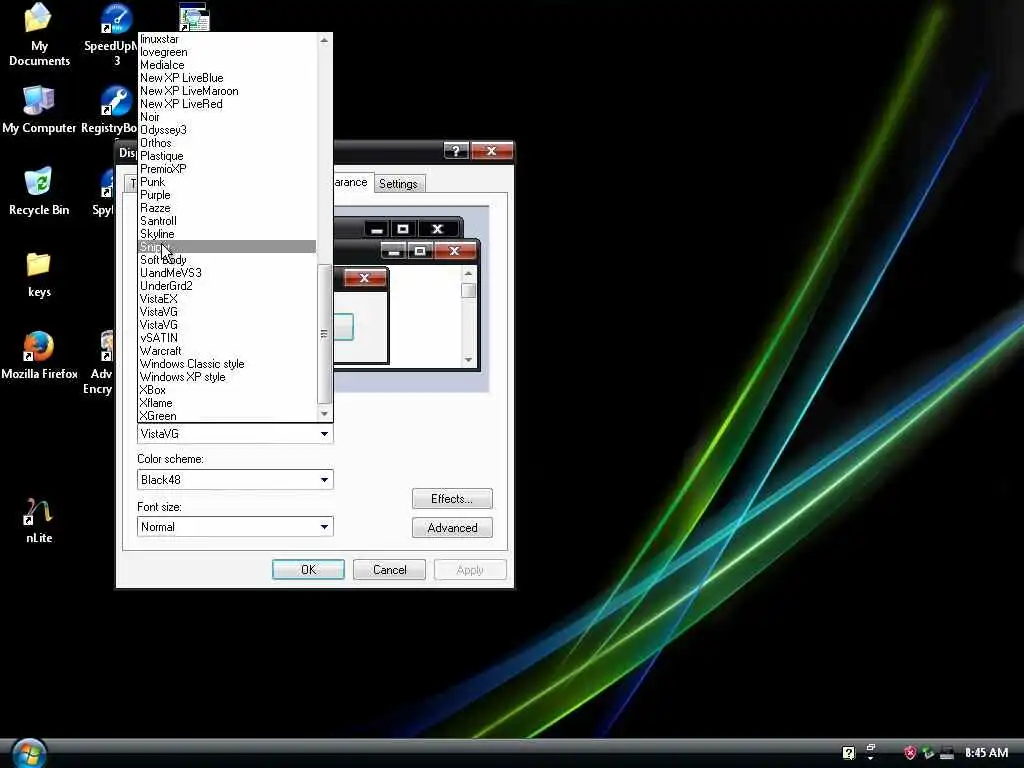Choose the Xflame style
The height and width of the screenshot is (768, 1024).
coord(227,404)
